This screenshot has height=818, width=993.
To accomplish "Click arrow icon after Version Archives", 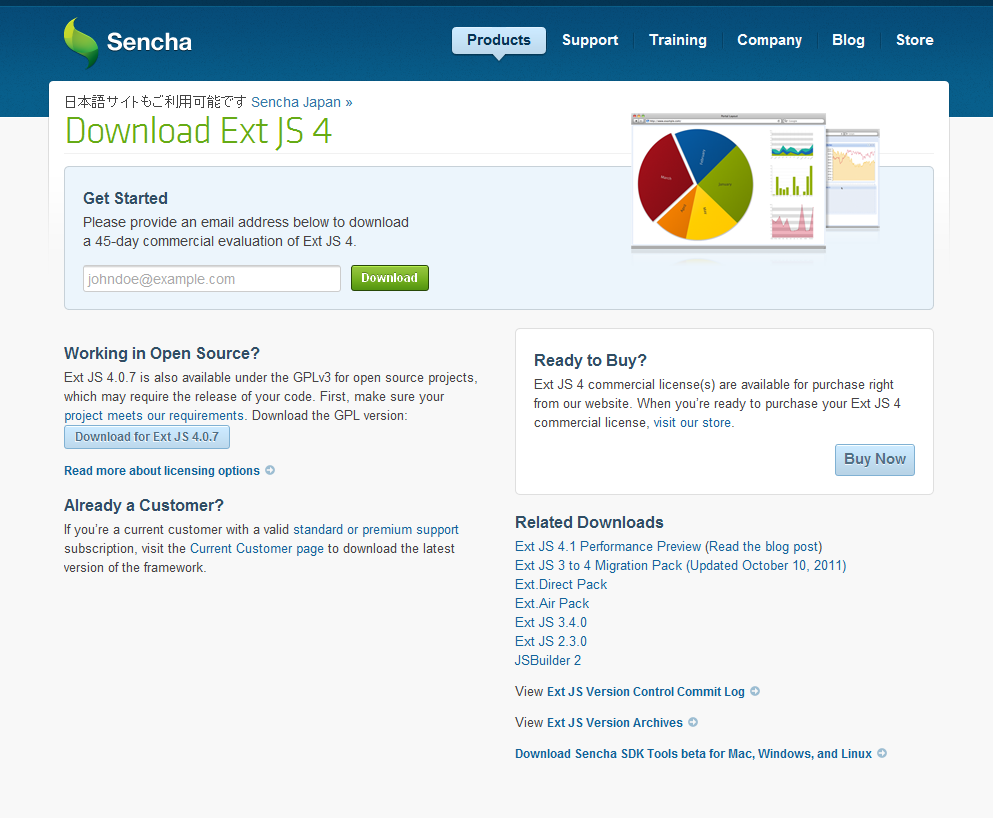I will [x=693, y=723].
